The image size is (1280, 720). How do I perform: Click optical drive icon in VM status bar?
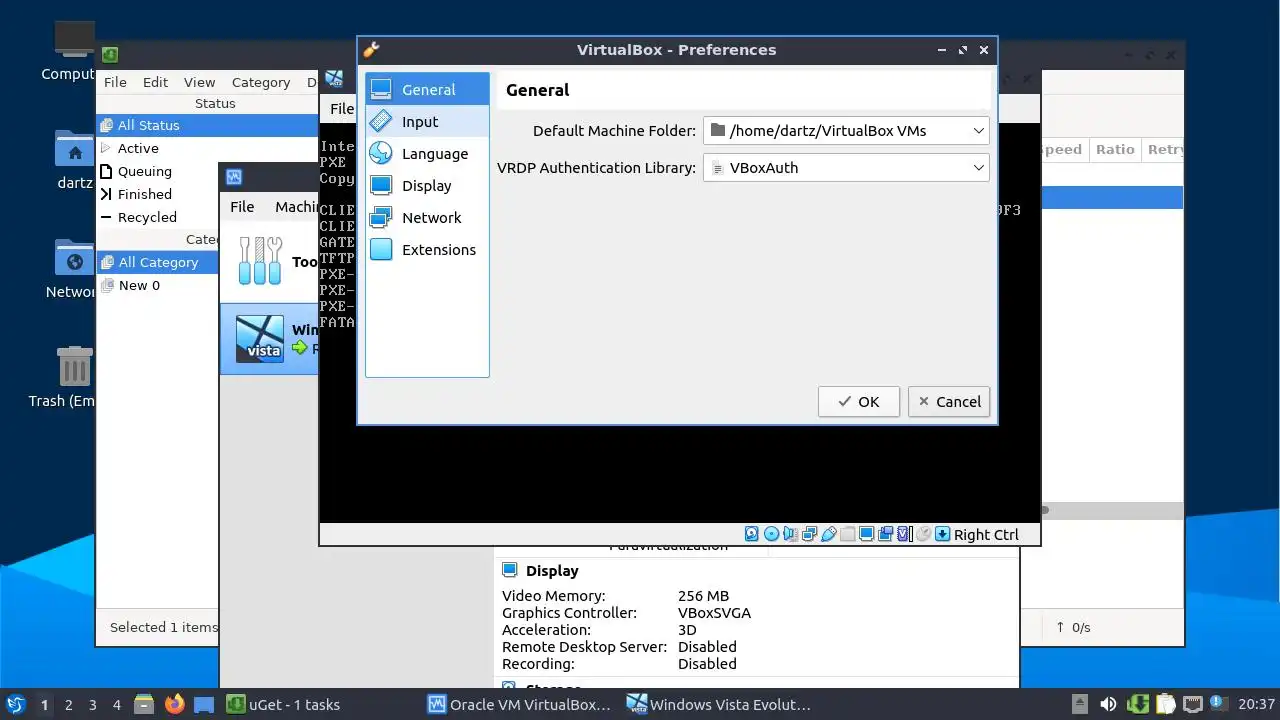(771, 534)
